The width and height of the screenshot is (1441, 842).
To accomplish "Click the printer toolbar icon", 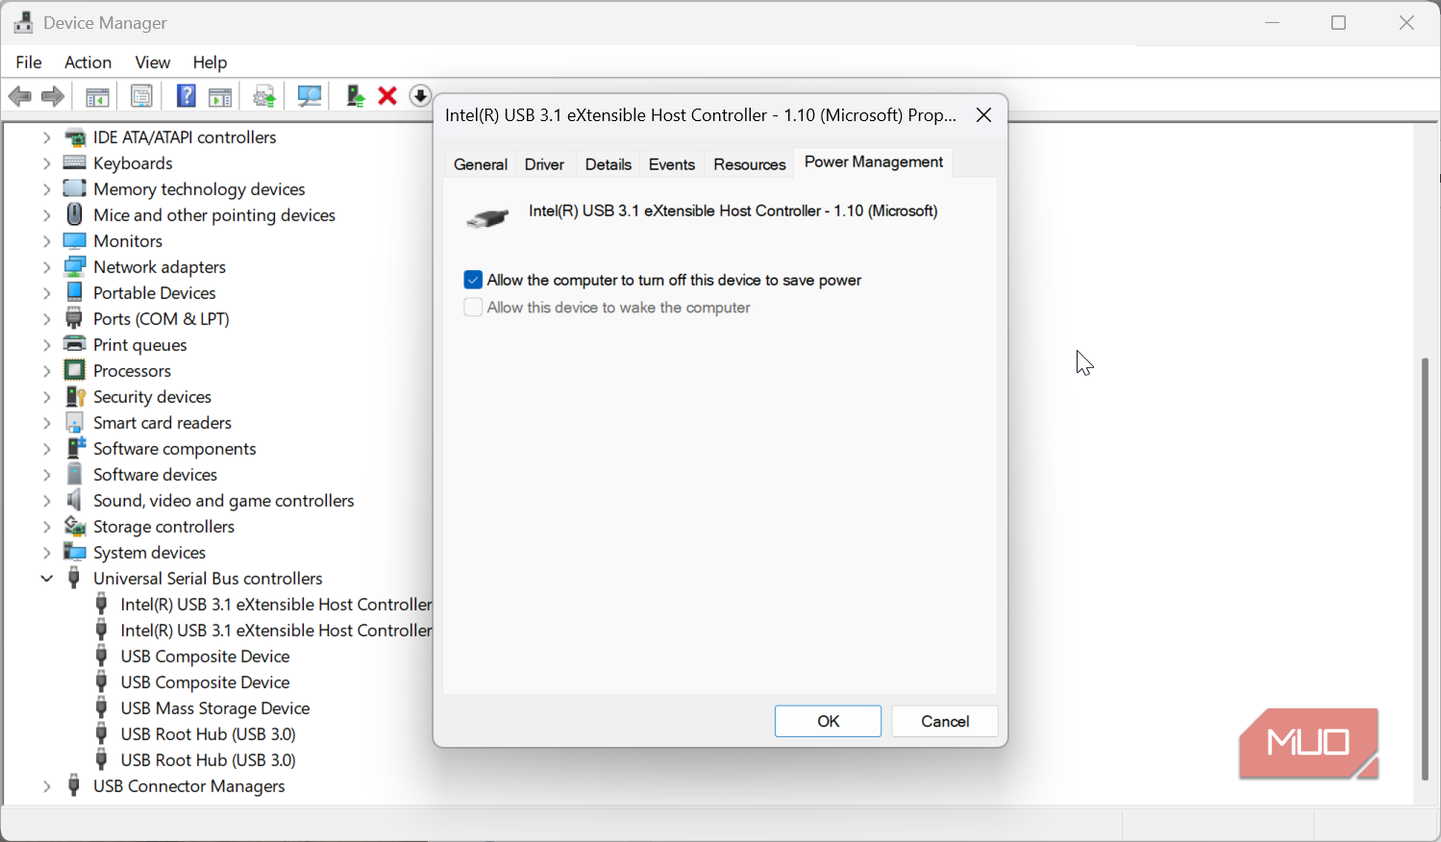I will tap(264, 96).
